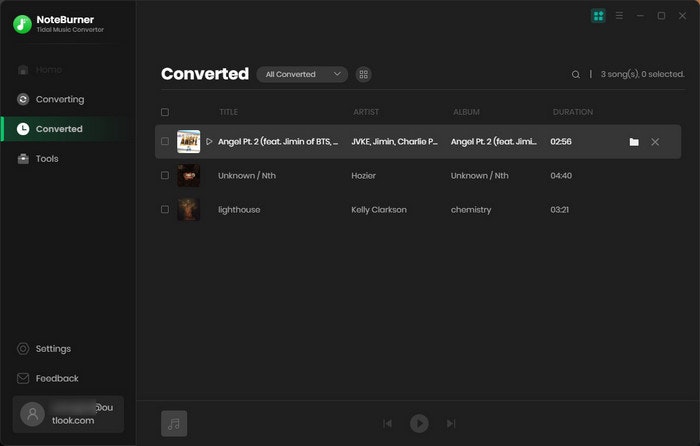Close the NoteBurner window

tap(682, 16)
